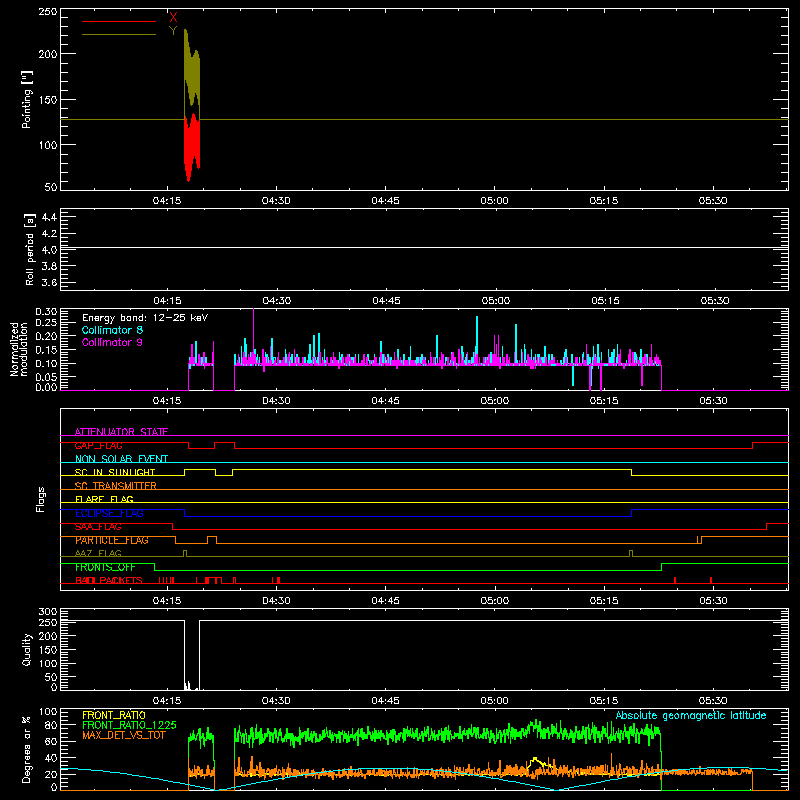800x800 pixels.
Task: Select the Y legend label
Action: pos(173,31)
